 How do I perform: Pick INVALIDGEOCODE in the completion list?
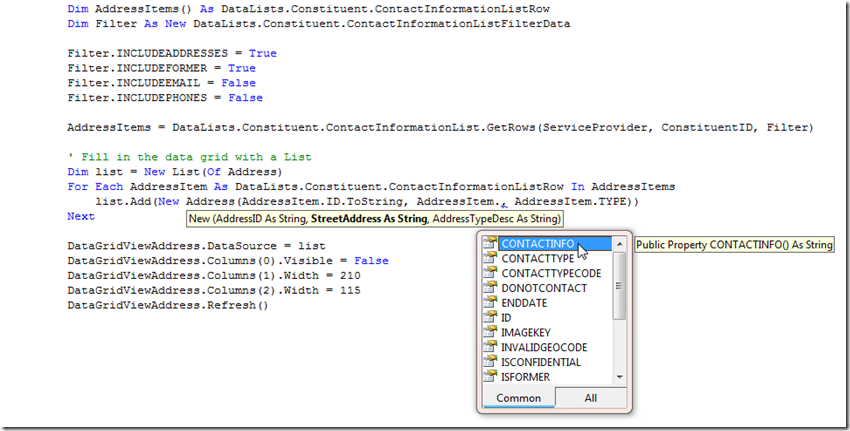coord(543,347)
